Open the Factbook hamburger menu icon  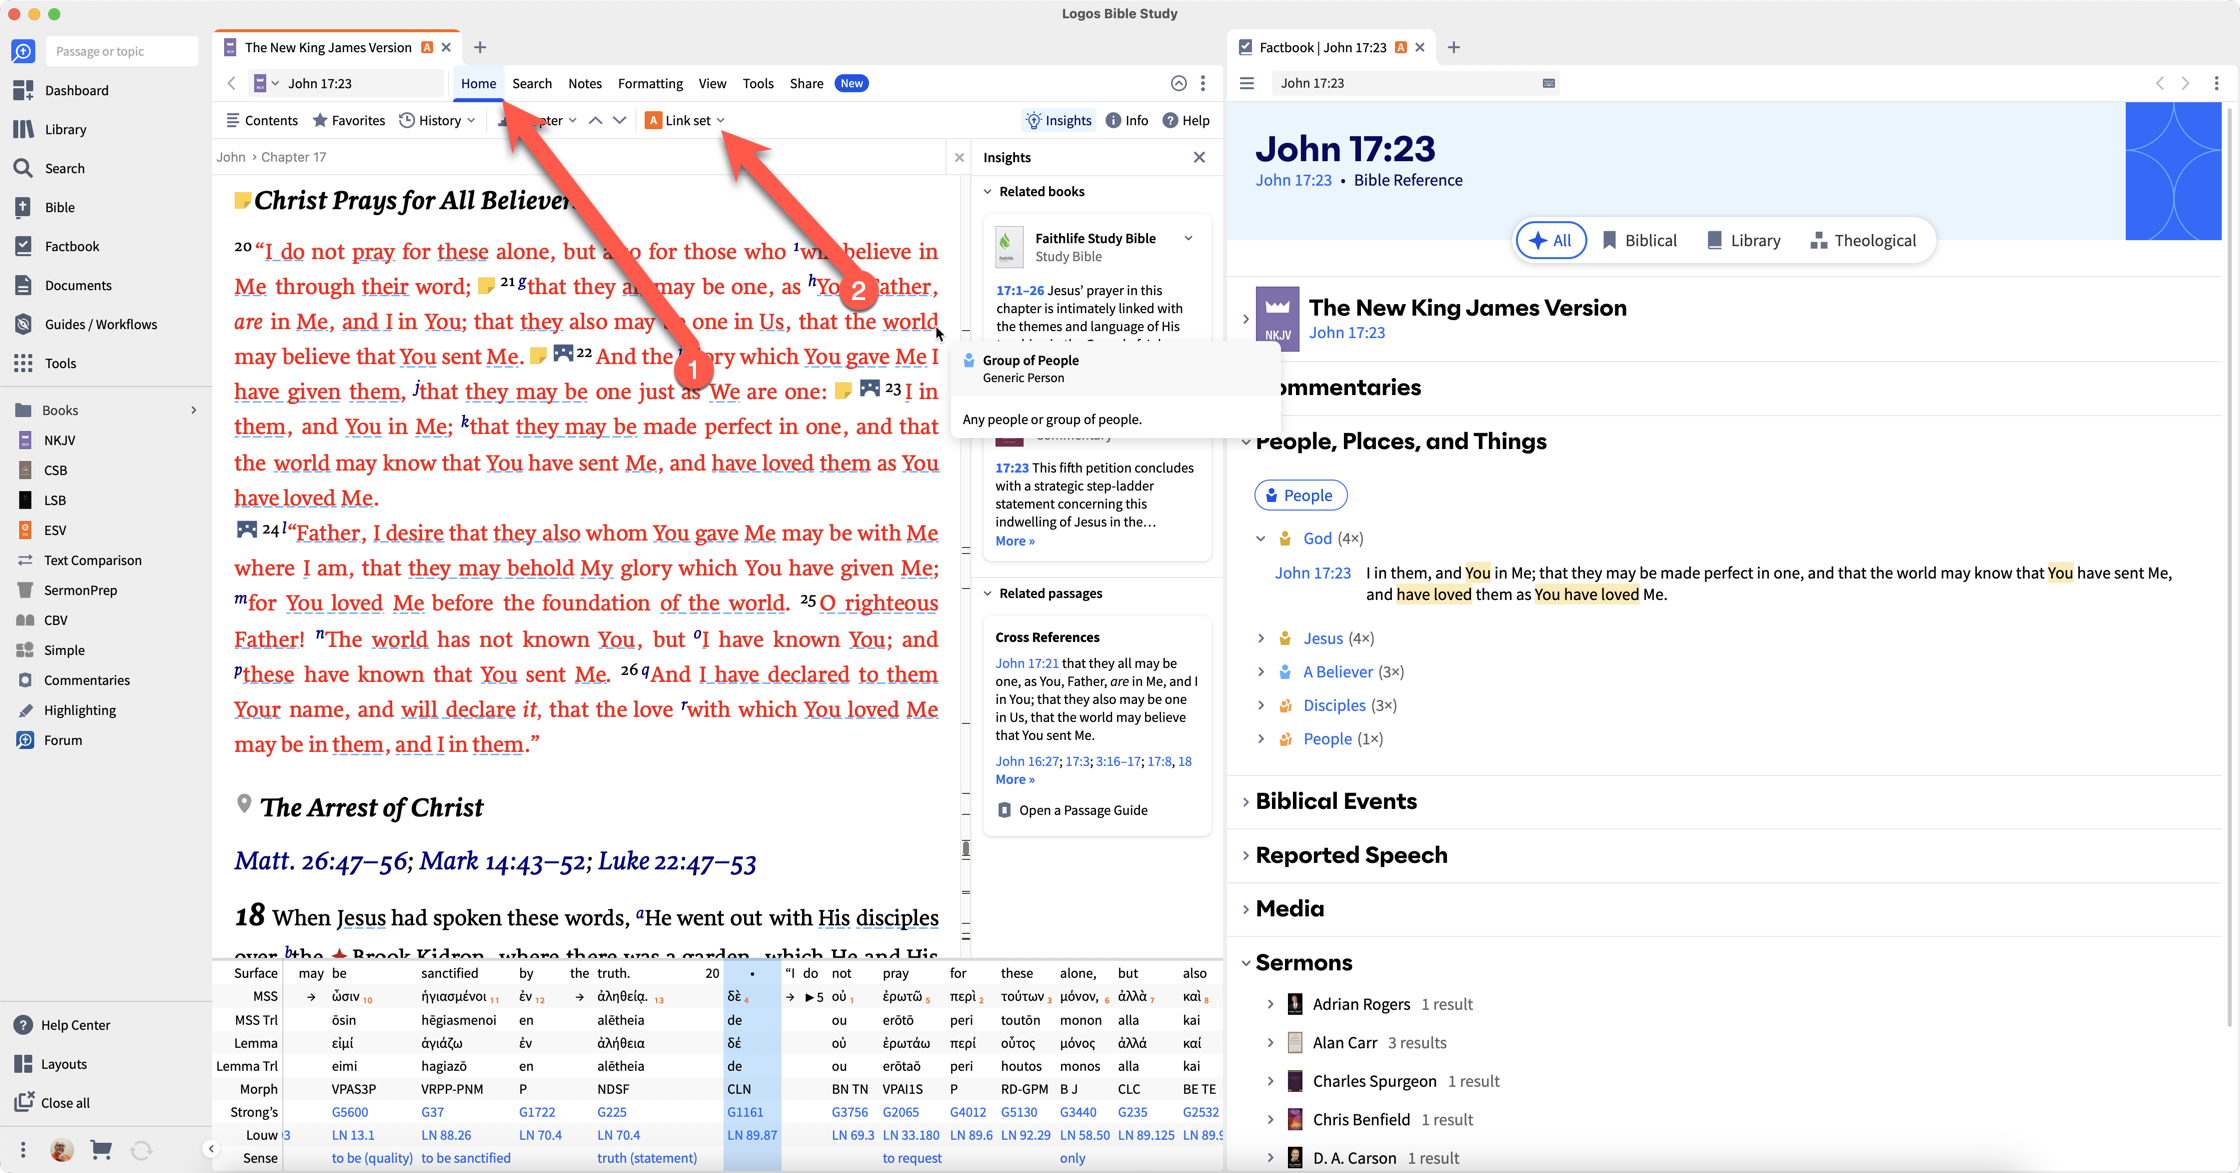tap(1247, 83)
